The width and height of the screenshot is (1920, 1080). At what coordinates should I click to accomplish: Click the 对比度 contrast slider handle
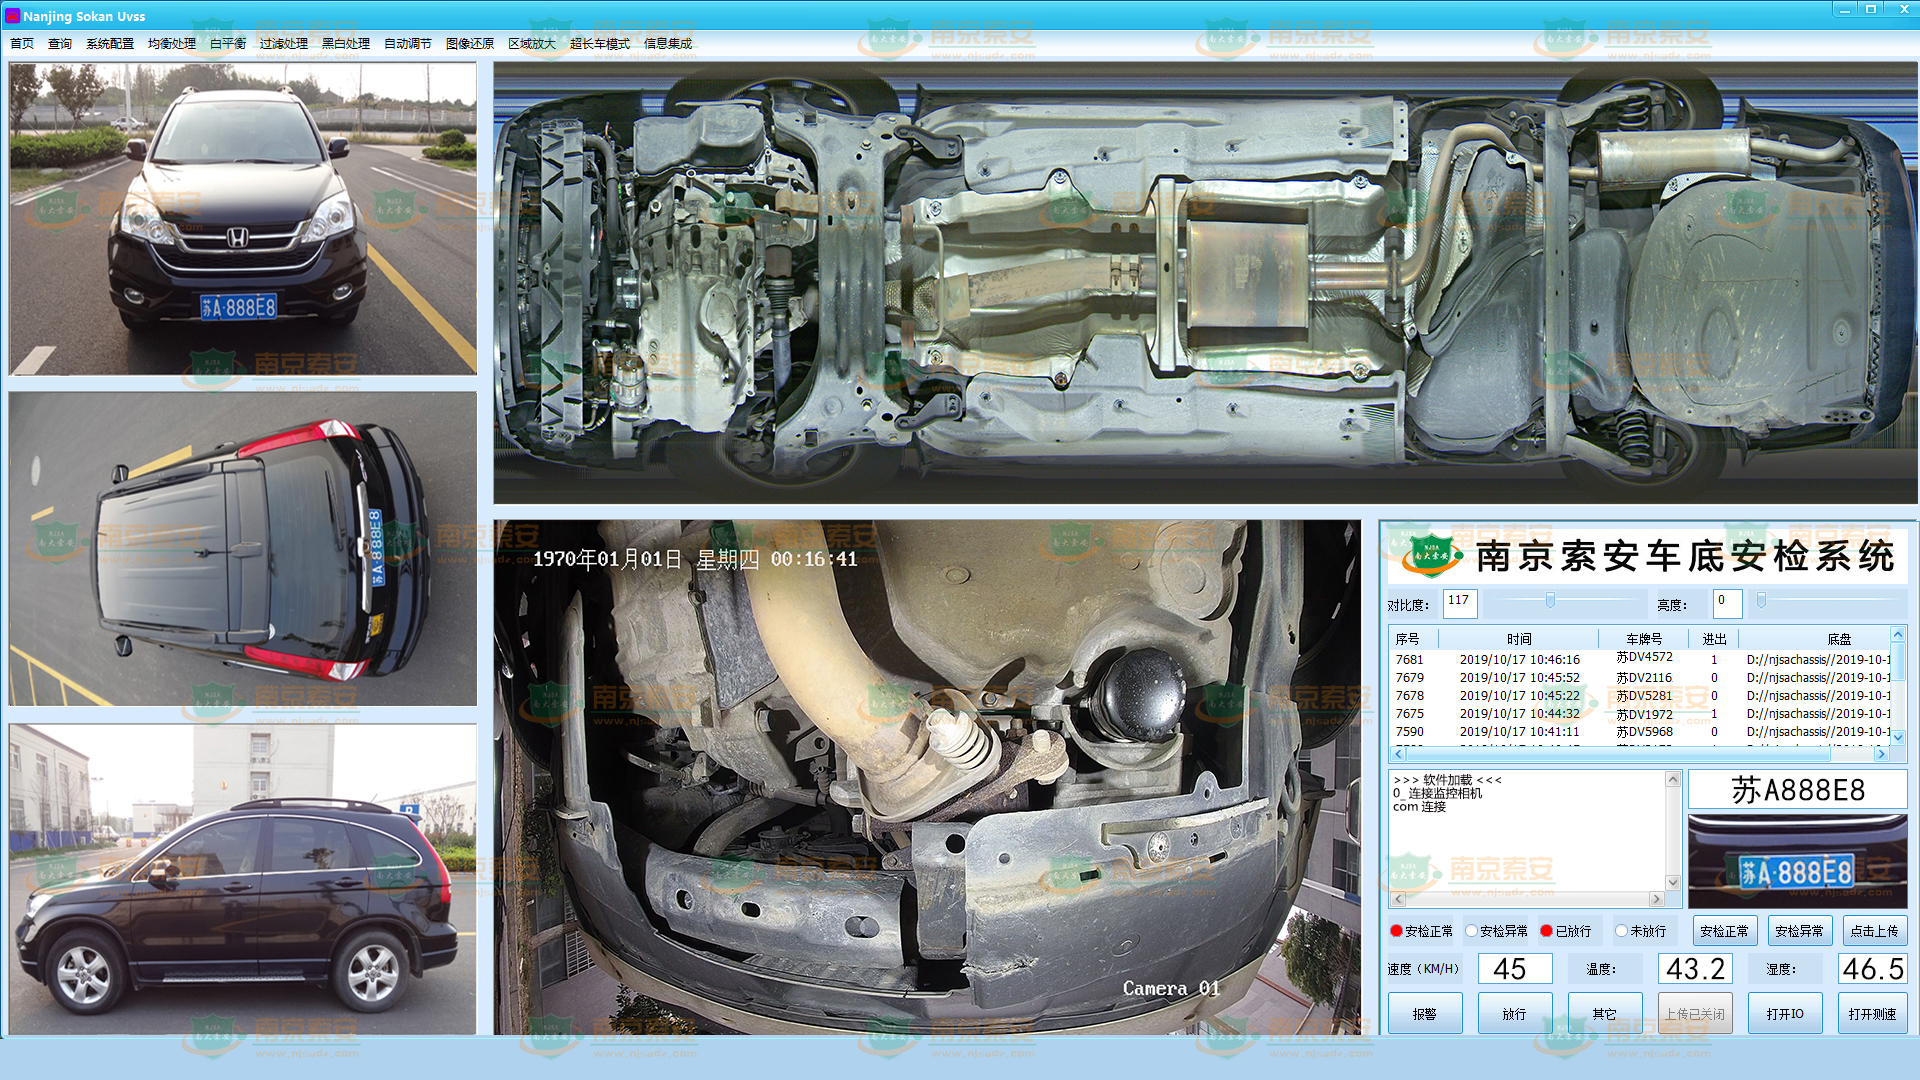coord(1550,601)
